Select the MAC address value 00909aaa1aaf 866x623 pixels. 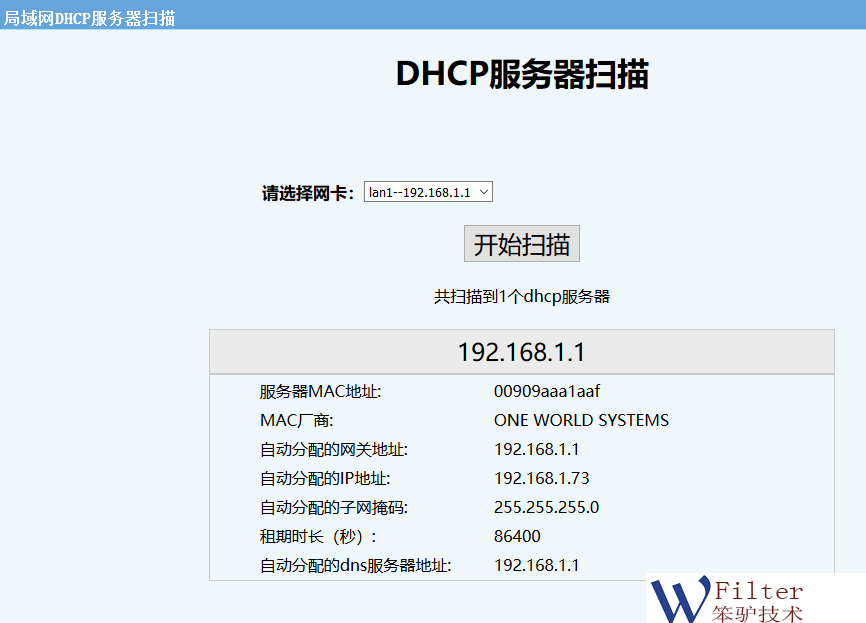547,391
